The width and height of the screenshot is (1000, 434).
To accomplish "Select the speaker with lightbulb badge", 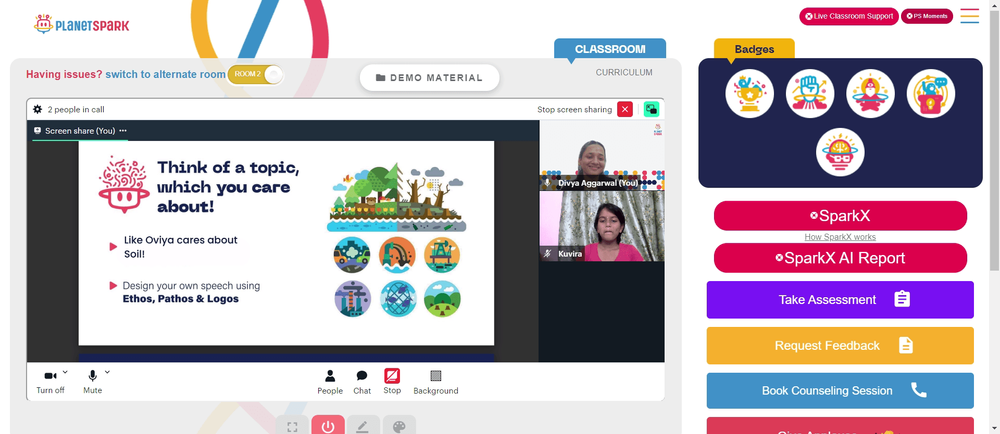I will click(x=930, y=94).
